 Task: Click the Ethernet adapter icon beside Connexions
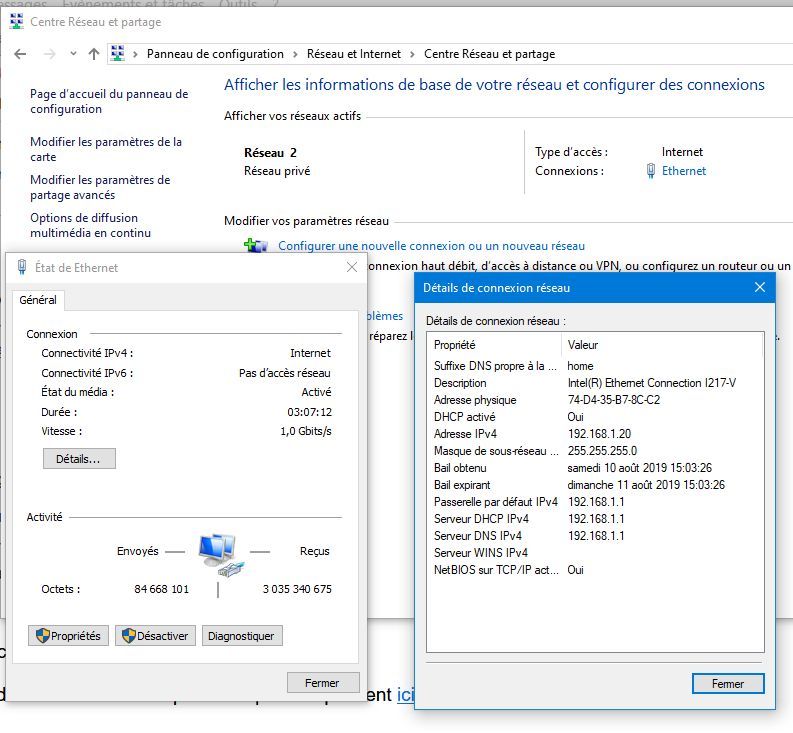point(652,171)
